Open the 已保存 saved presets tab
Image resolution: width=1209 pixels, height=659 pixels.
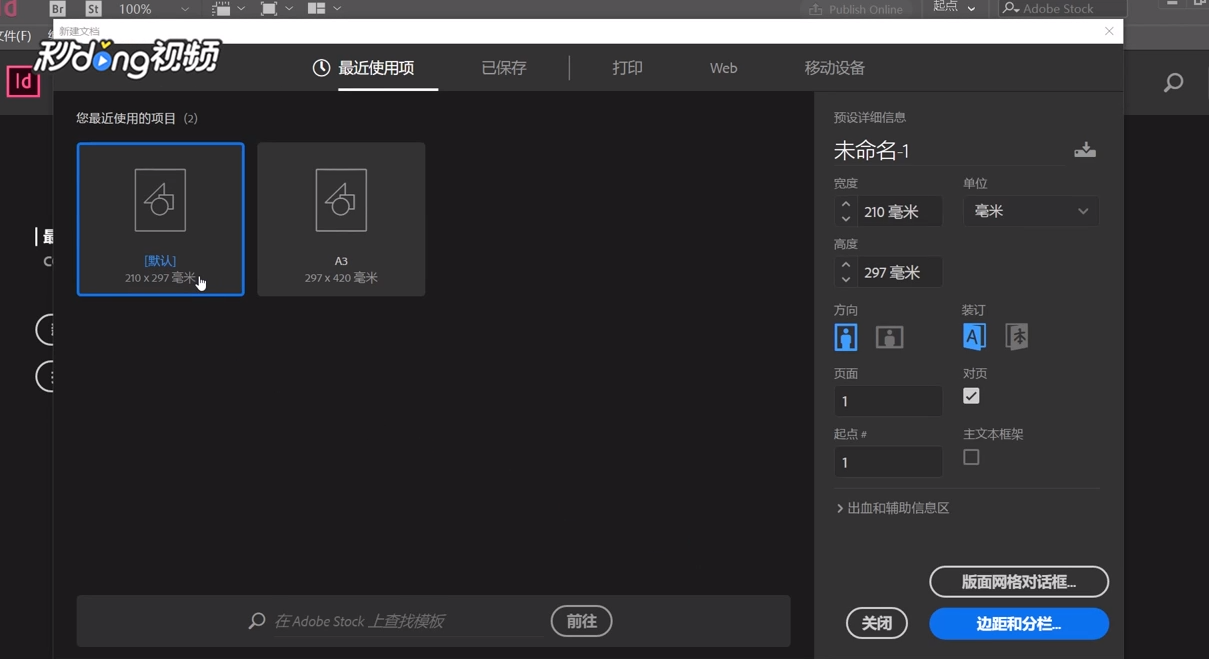coord(502,67)
